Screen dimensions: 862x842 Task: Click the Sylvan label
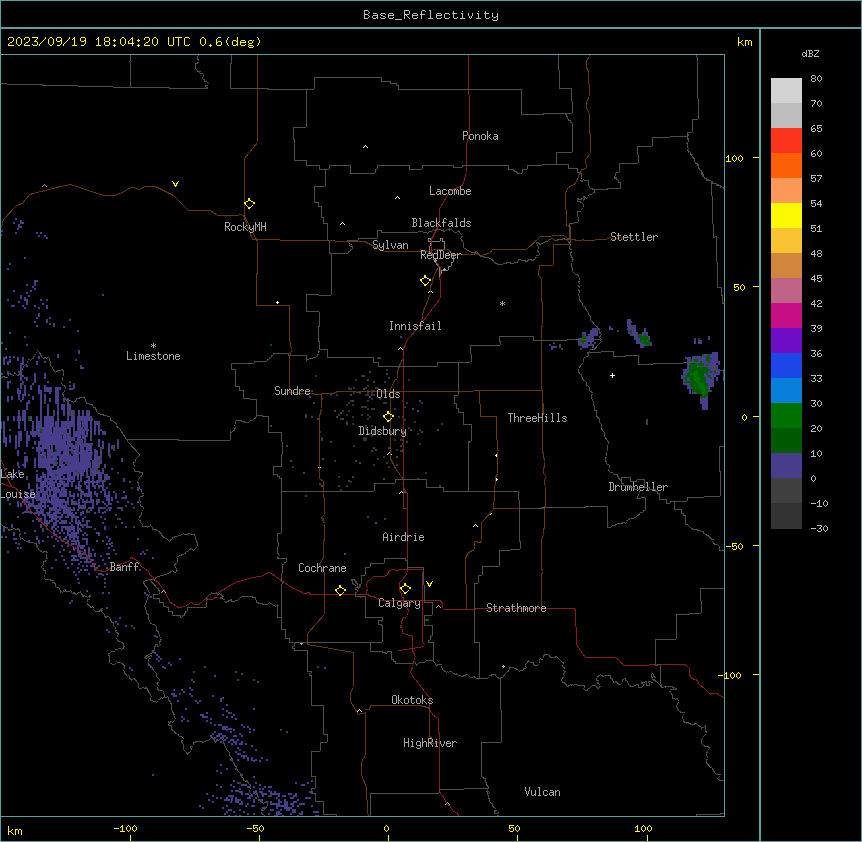tap(390, 245)
